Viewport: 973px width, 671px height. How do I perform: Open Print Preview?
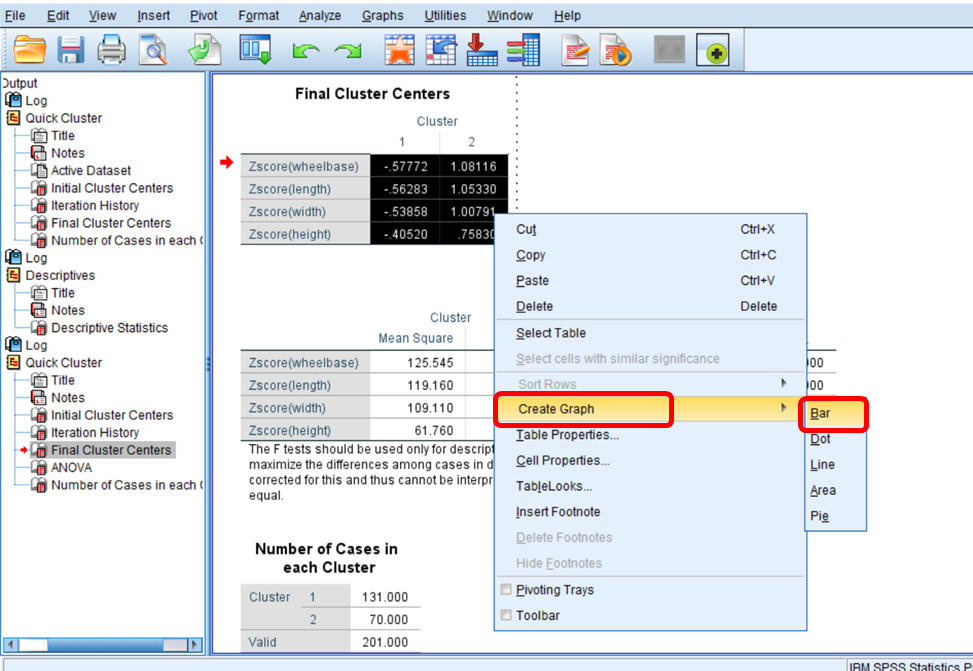pyautogui.click(x=152, y=50)
